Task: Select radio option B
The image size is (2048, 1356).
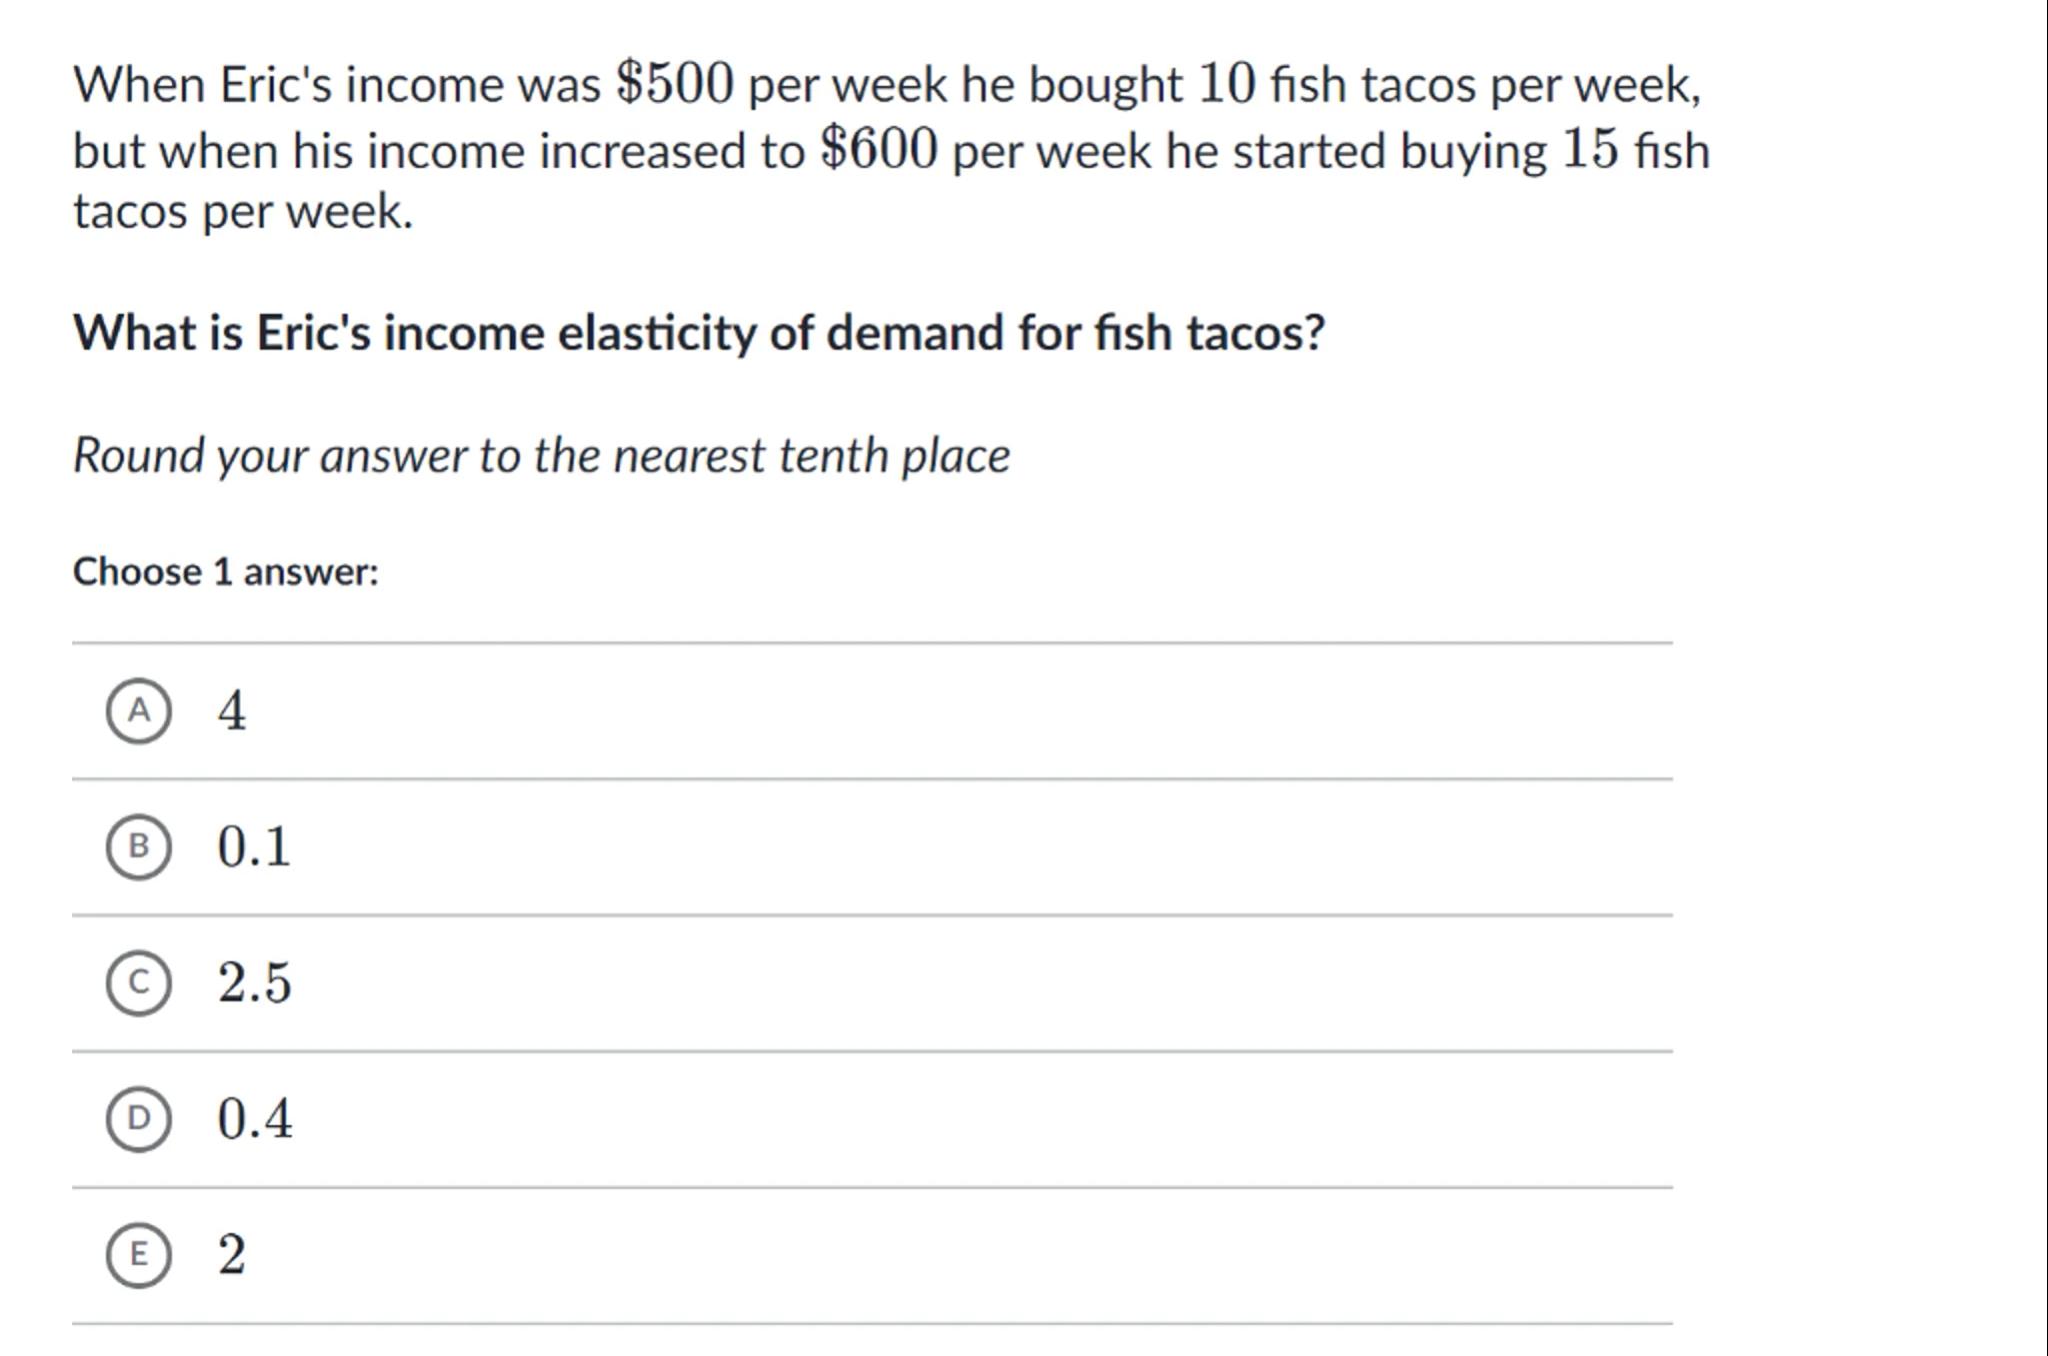Action: click(x=139, y=847)
